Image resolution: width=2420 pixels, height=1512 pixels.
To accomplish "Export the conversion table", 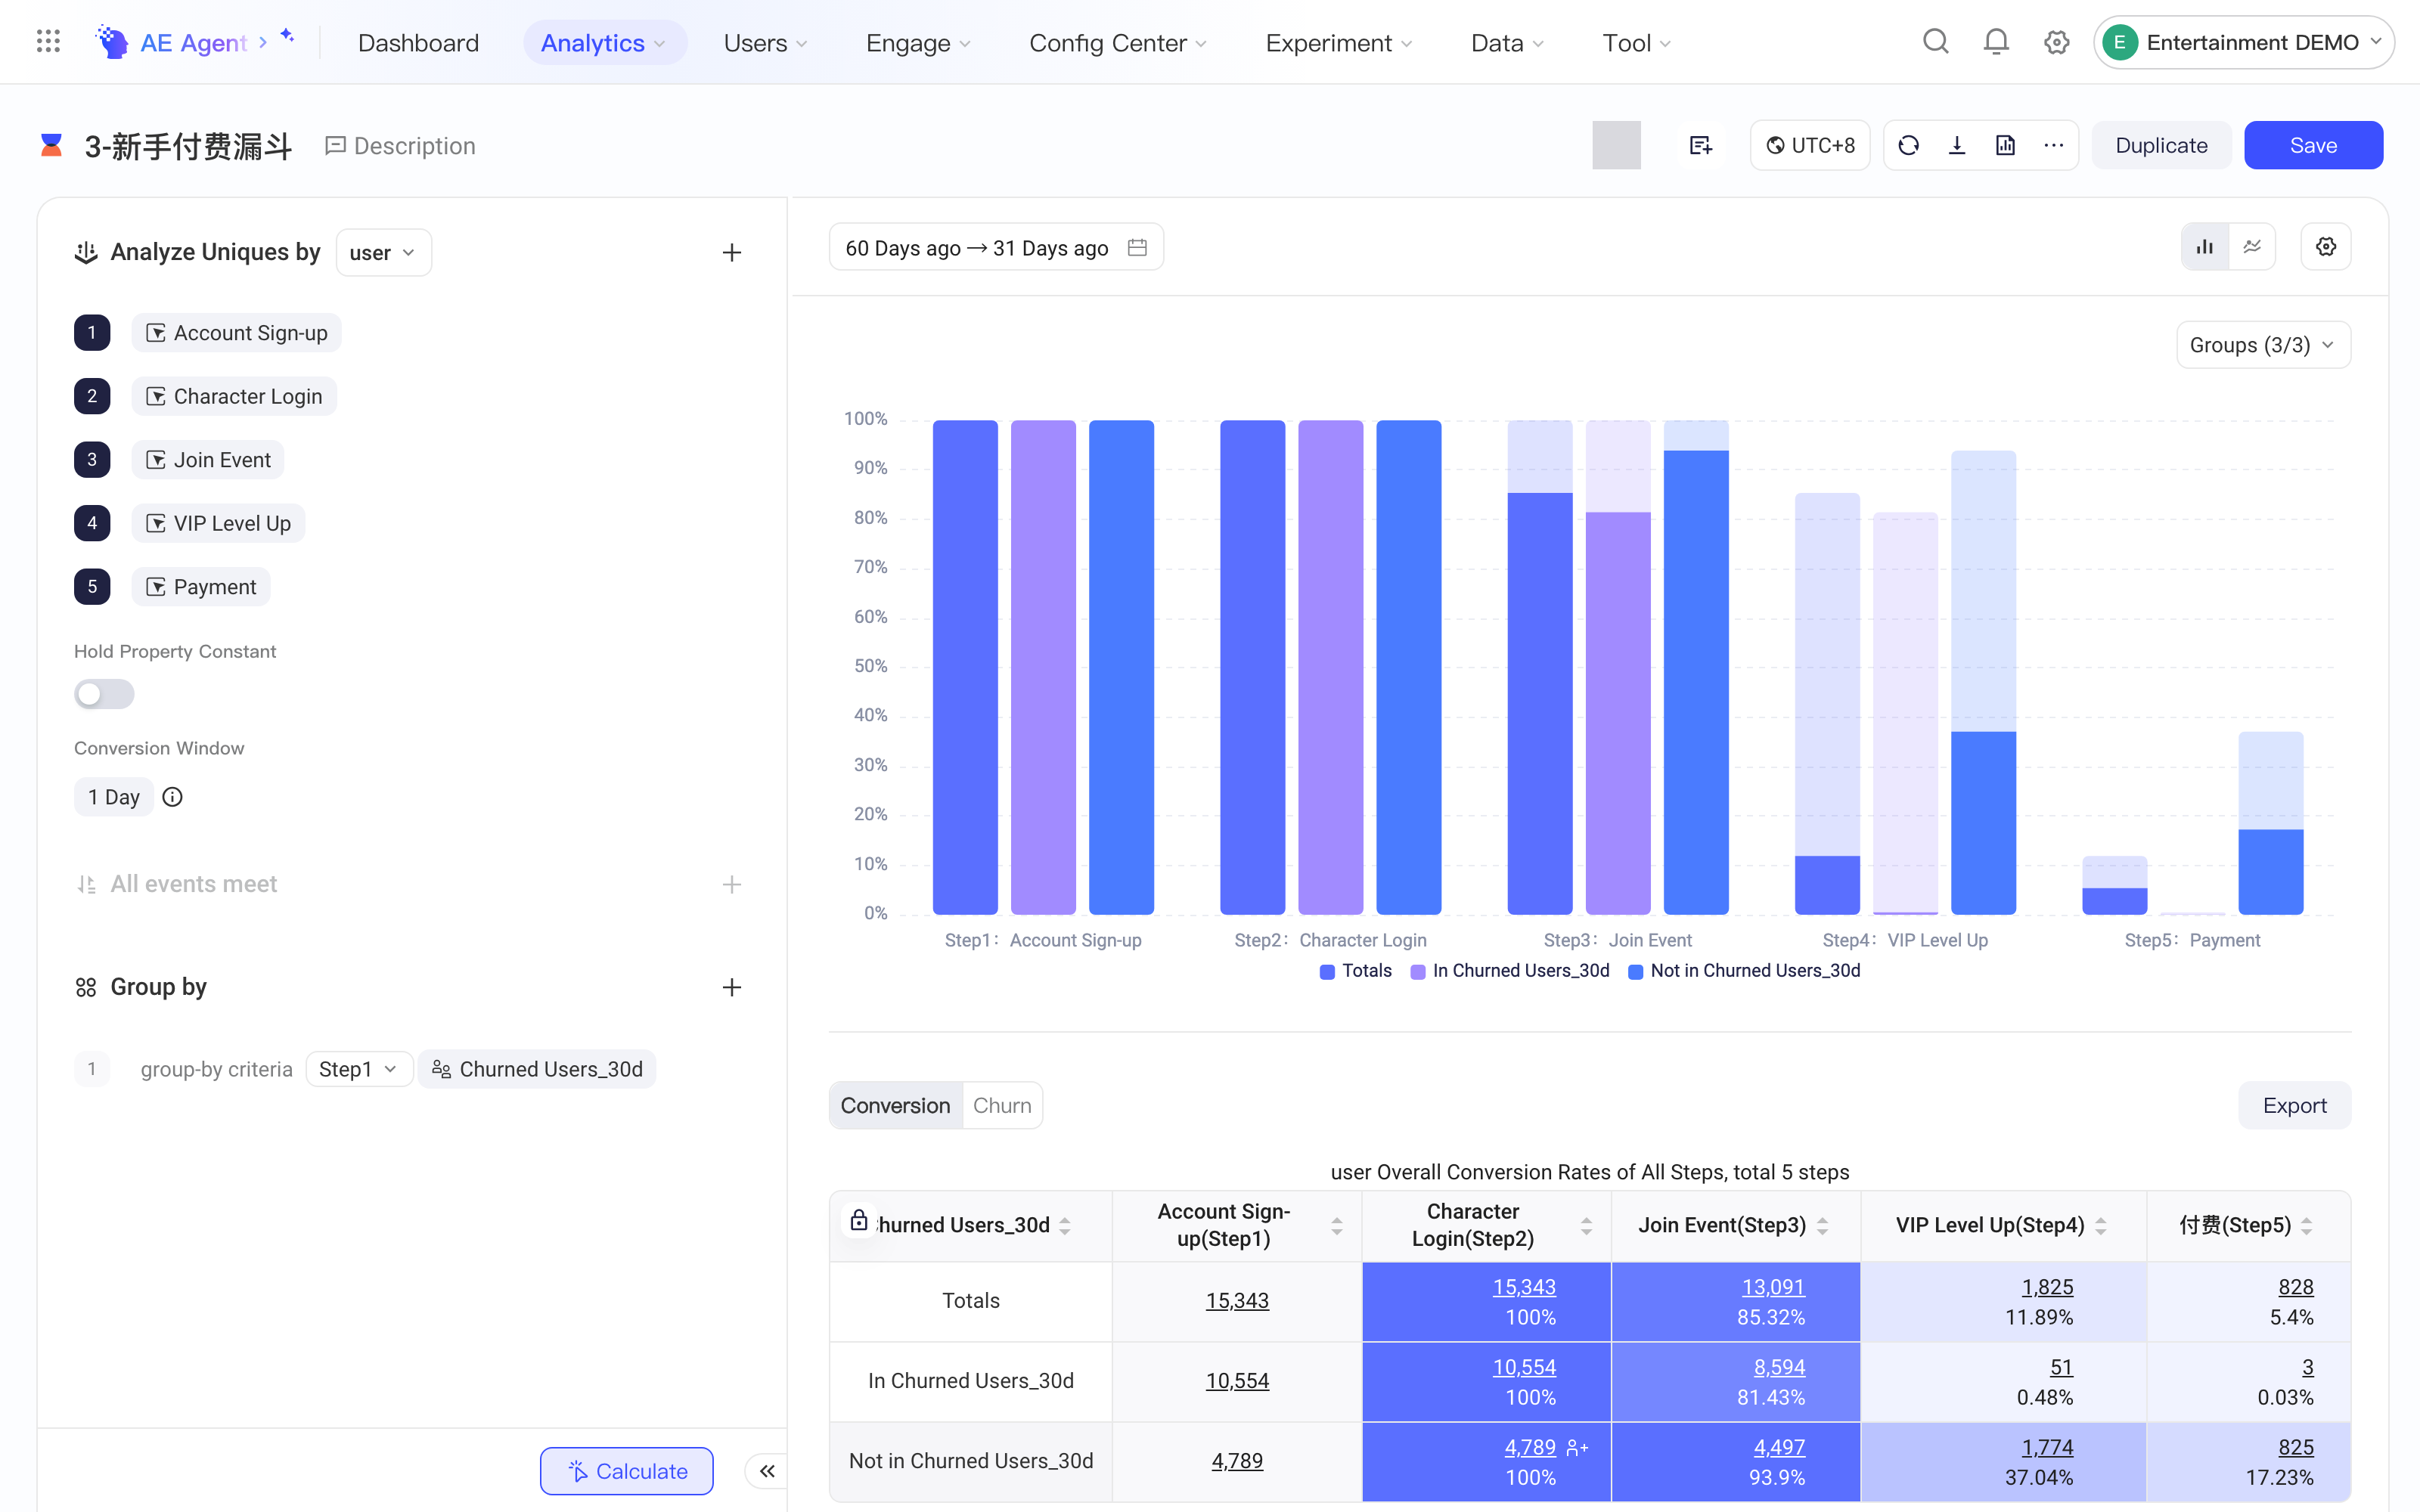I will 2294,1105.
